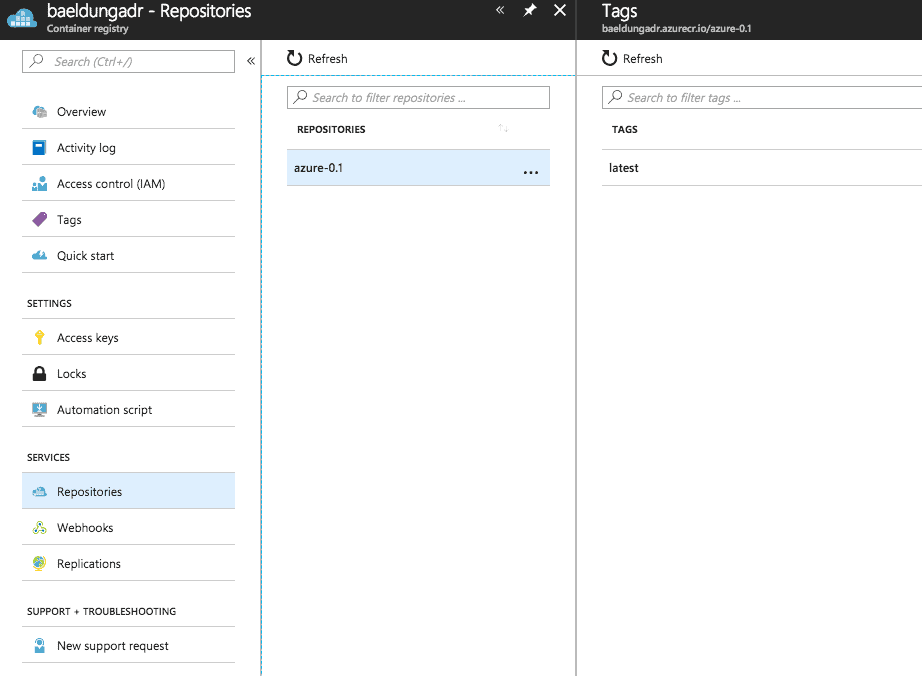Click the purple Tags icon in sidebar
The width and height of the screenshot is (922, 676).
(x=39, y=220)
